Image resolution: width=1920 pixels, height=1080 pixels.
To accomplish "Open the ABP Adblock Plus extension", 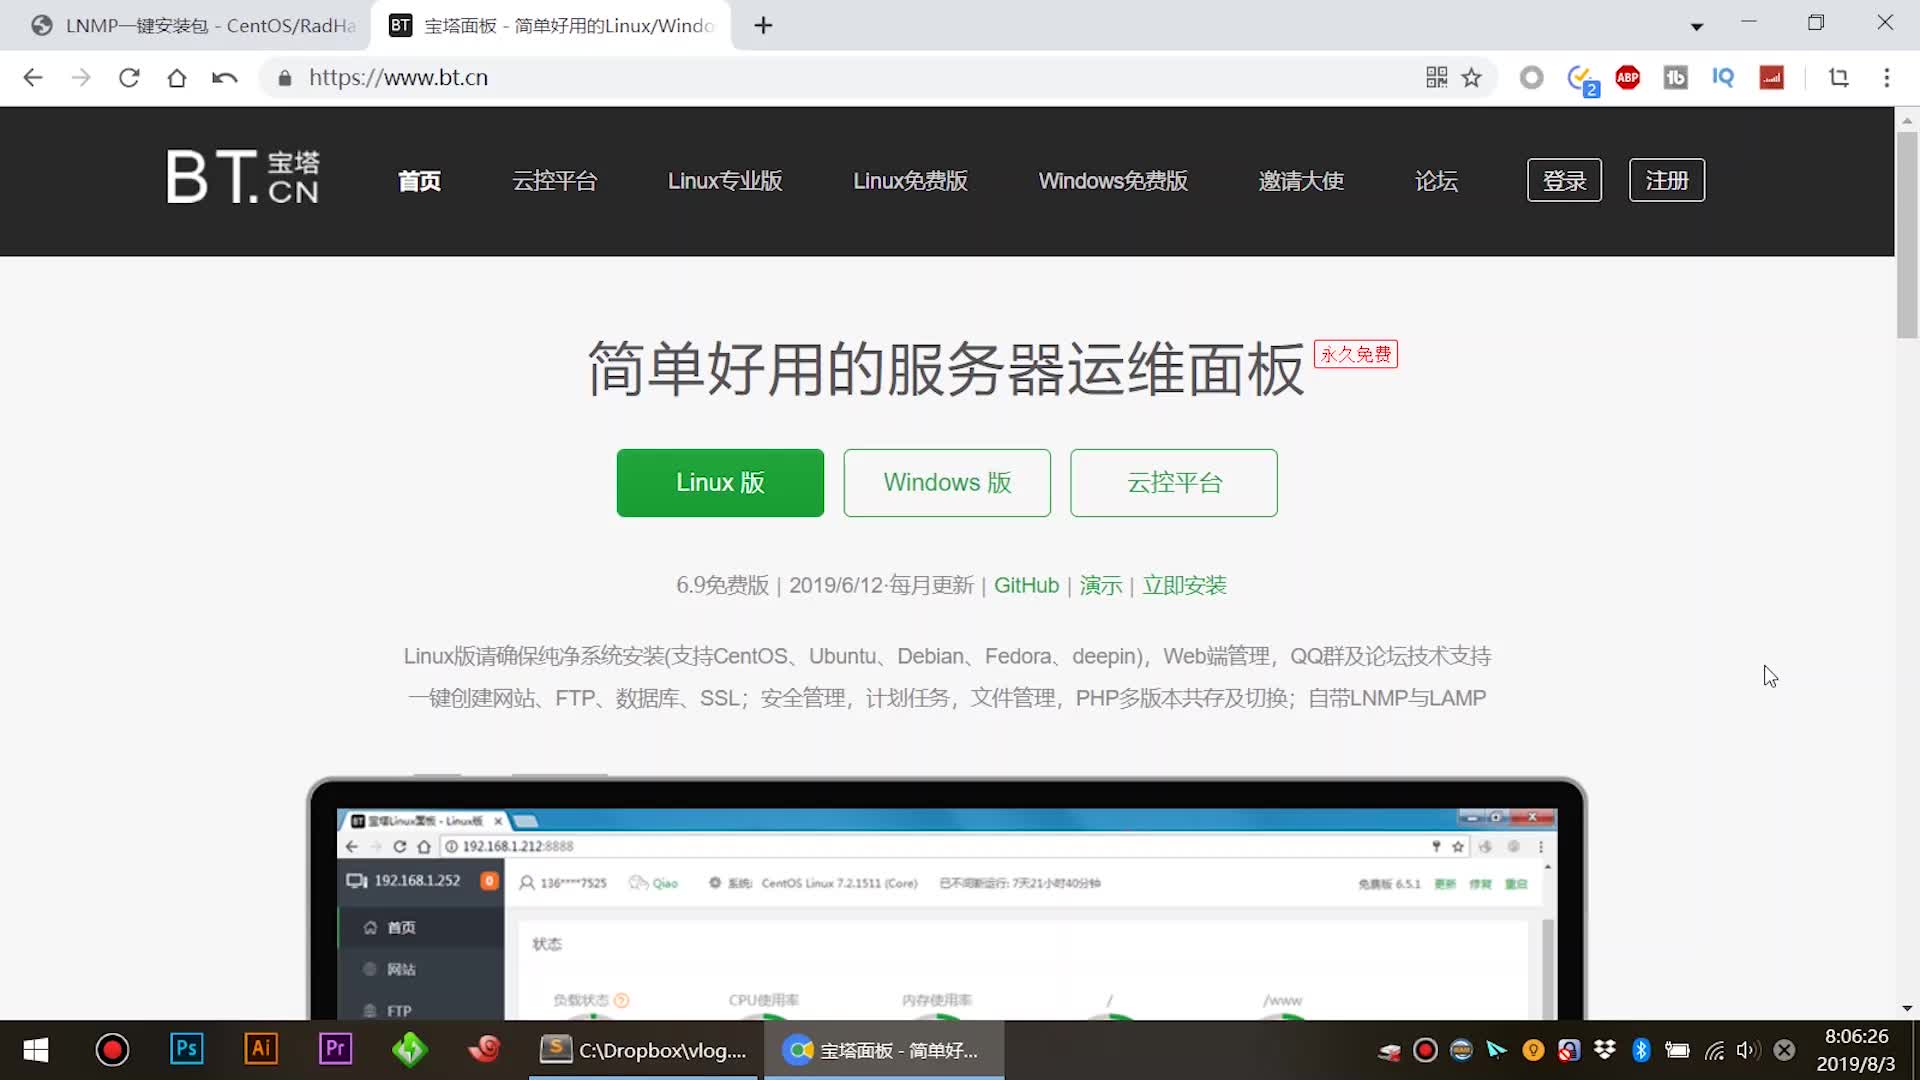I will point(1628,78).
